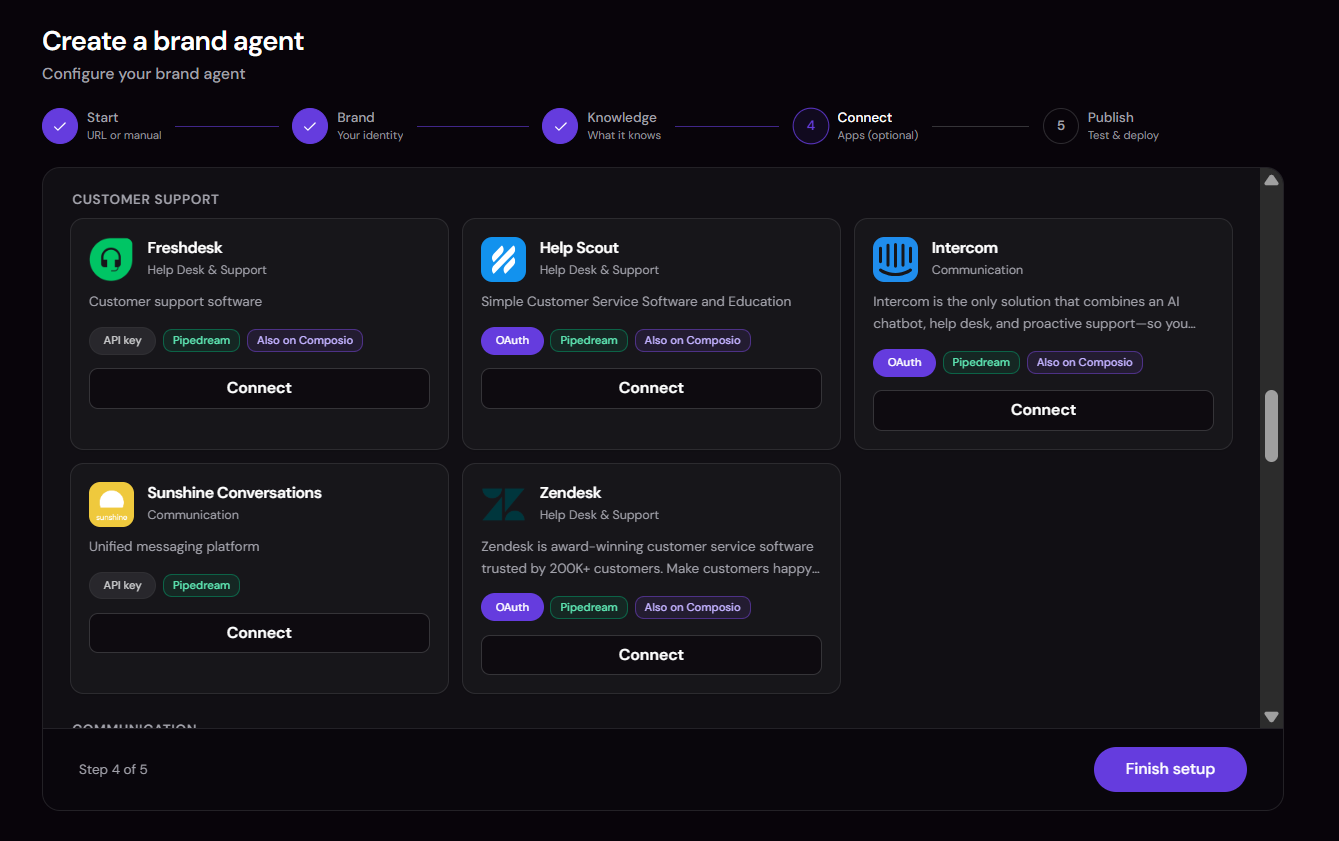This screenshot has height=841, width=1339.
Task: Click Help Scout's Simple Customer Service description
Action: (636, 302)
